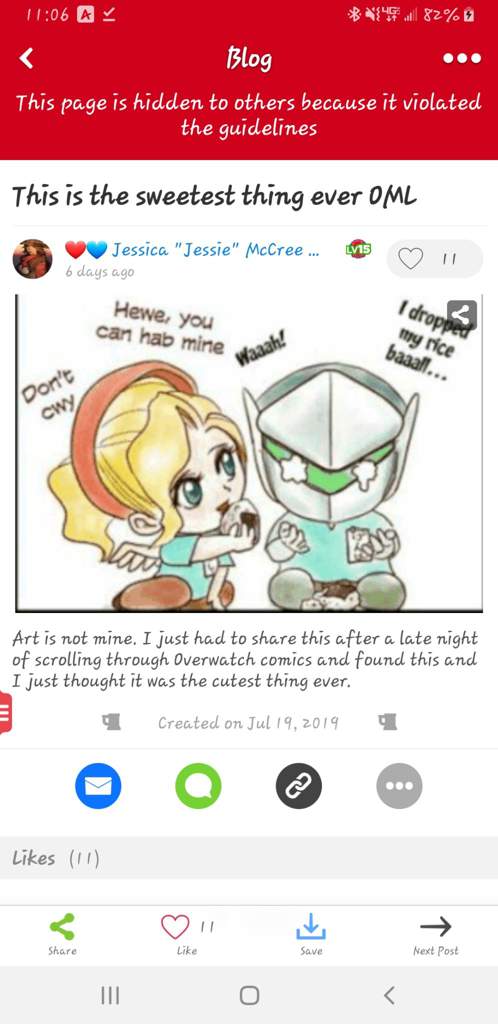Expand the red side drawer tab at left edge
This screenshot has width=498, height=1024.
click(x=6, y=713)
